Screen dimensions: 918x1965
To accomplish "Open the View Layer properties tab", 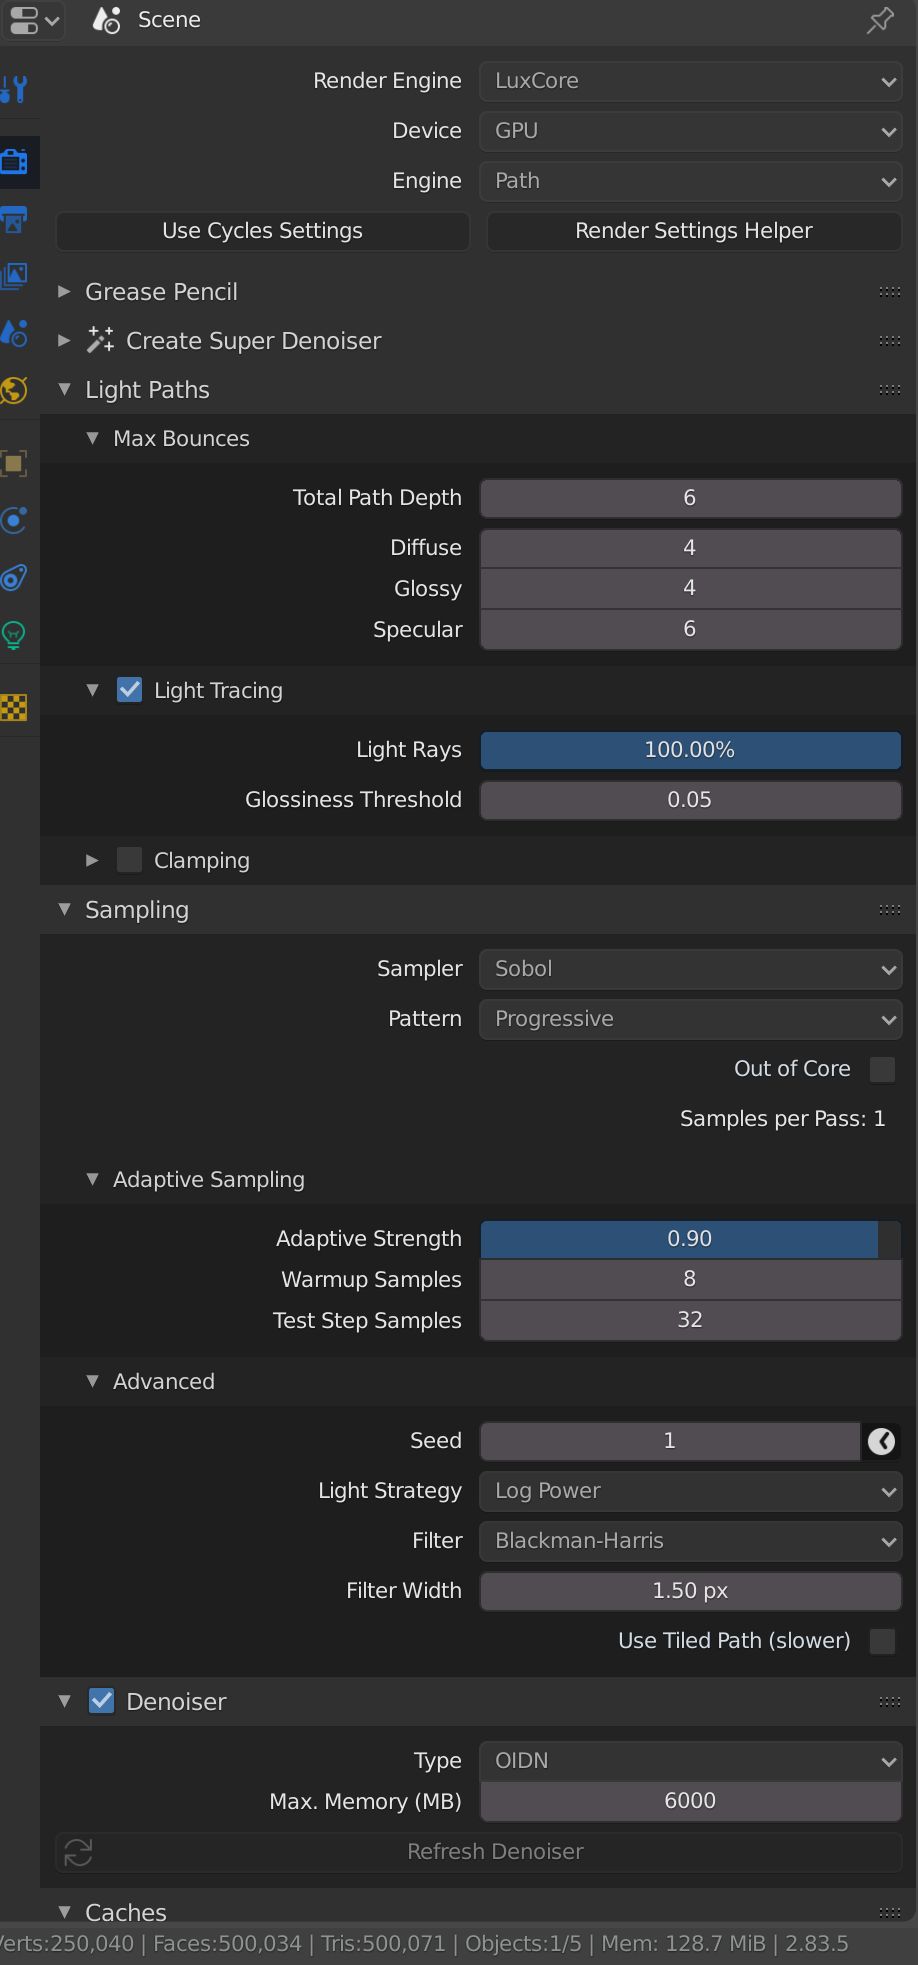I will (x=14, y=276).
